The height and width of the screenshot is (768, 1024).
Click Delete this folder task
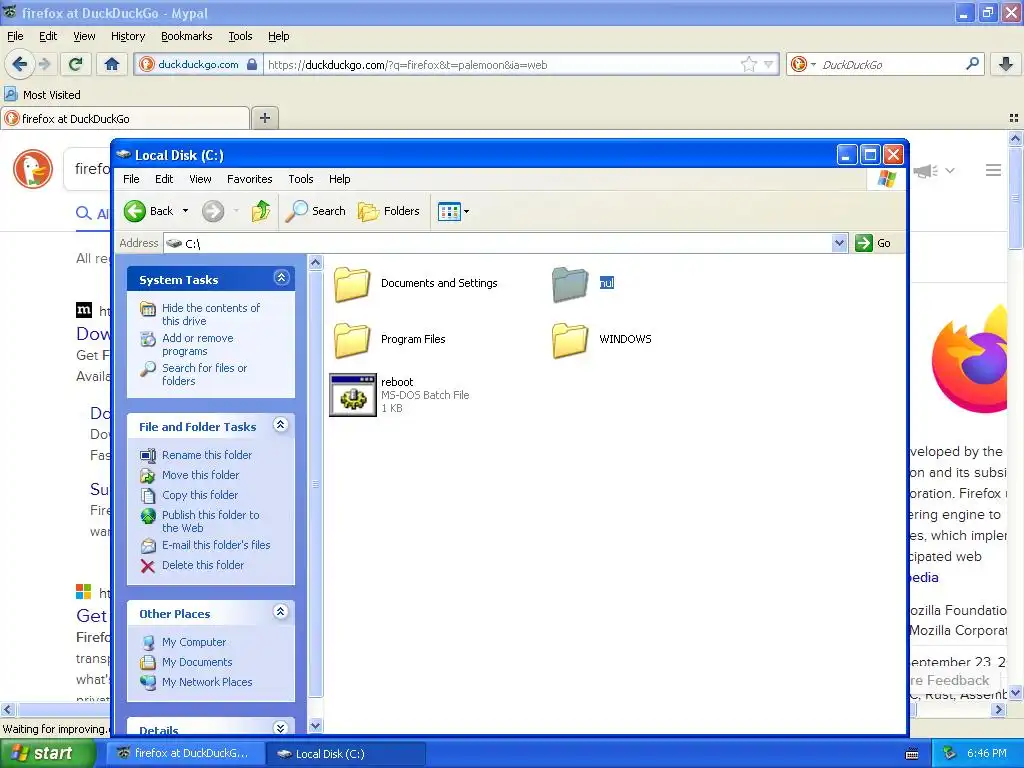(202, 565)
